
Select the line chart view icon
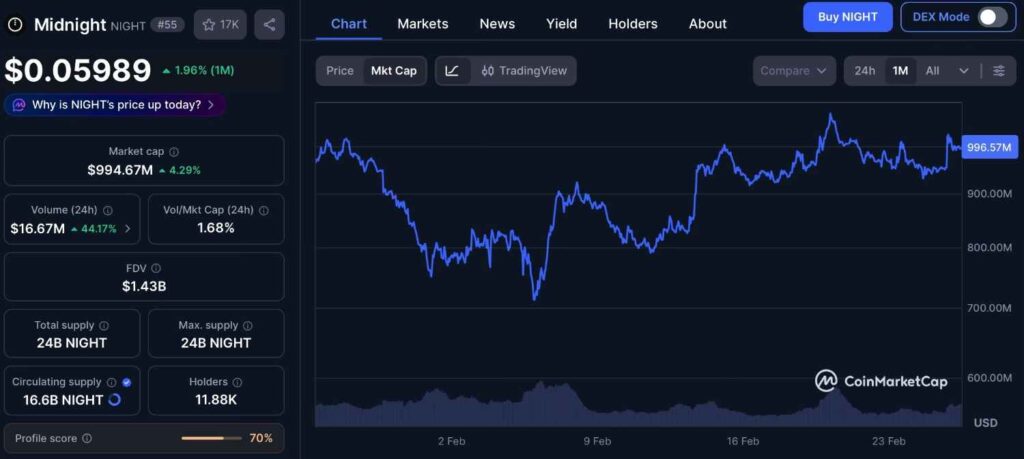click(x=452, y=71)
